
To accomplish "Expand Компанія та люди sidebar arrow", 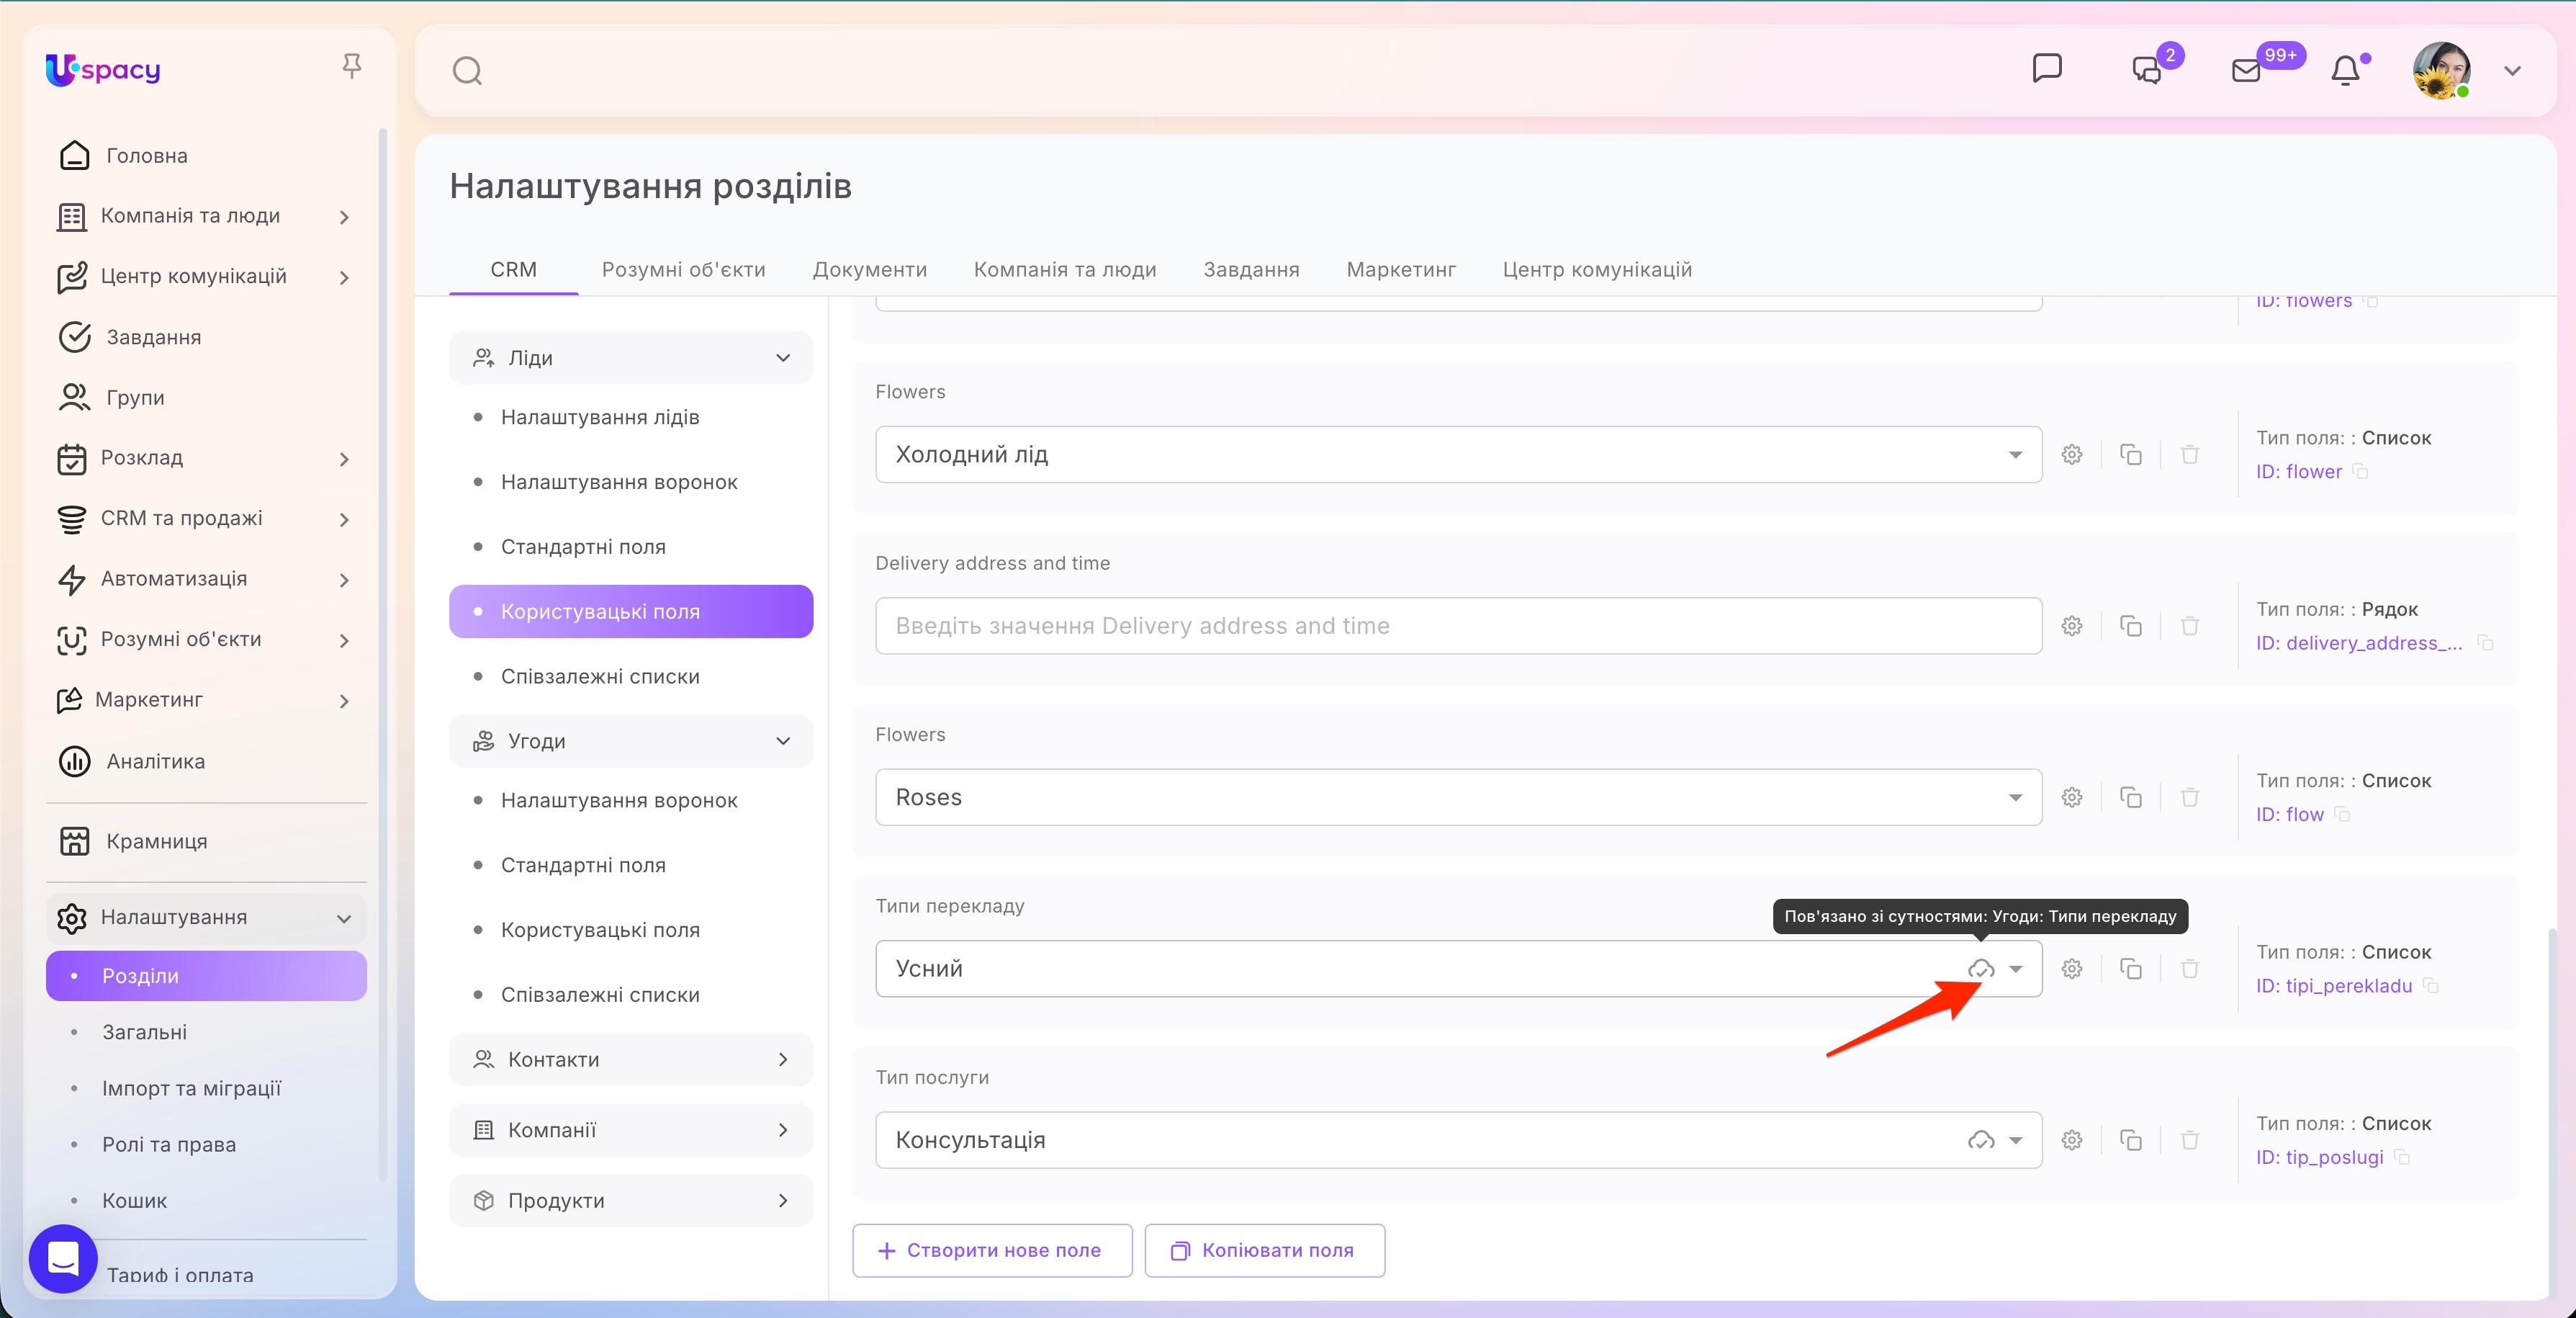I will coord(344,217).
